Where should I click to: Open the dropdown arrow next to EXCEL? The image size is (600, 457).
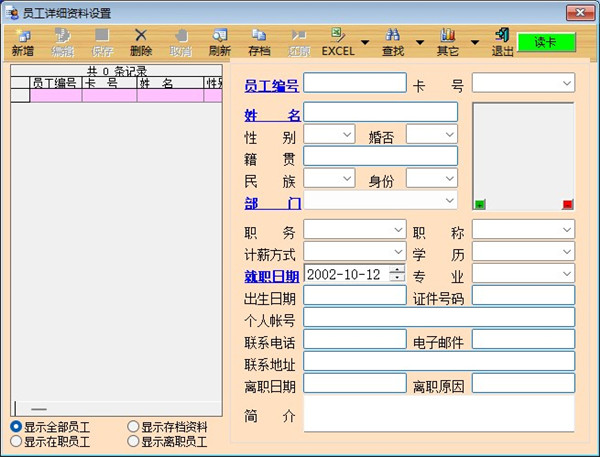pyautogui.click(x=365, y=42)
